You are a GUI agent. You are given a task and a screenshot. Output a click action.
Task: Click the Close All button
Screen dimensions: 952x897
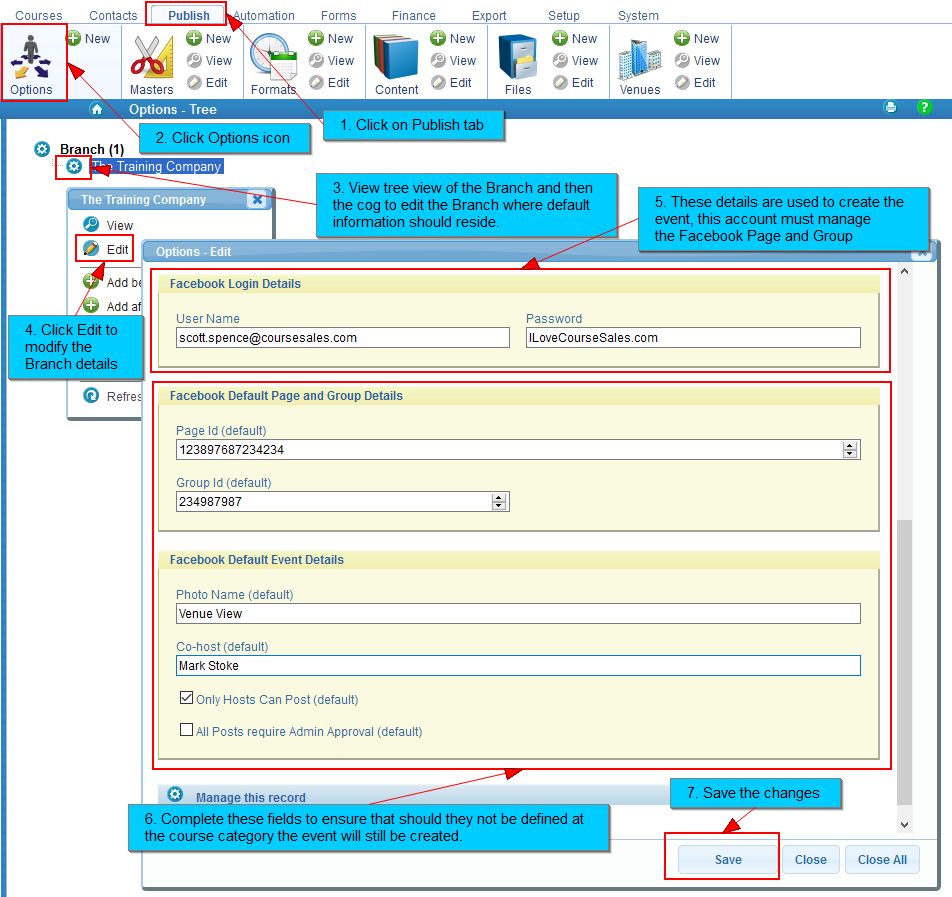click(882, 859)
